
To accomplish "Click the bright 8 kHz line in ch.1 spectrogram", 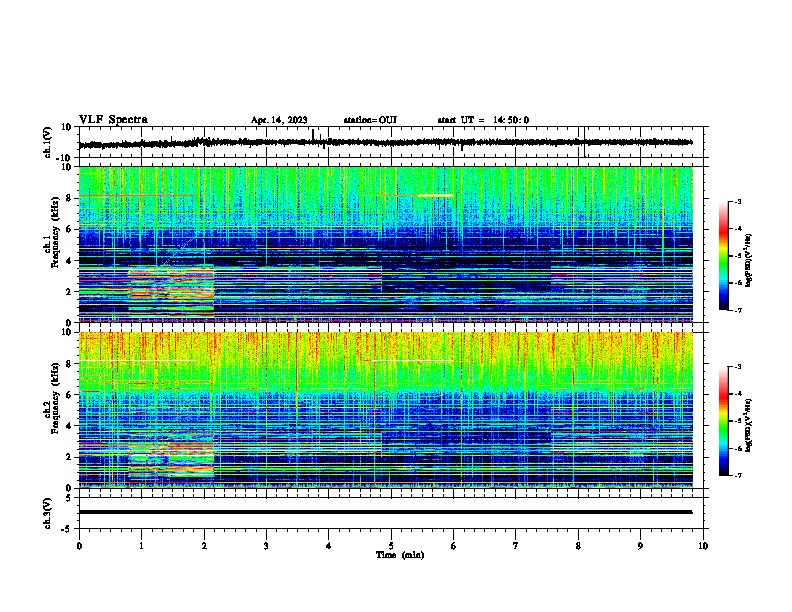I will [435, 195].
